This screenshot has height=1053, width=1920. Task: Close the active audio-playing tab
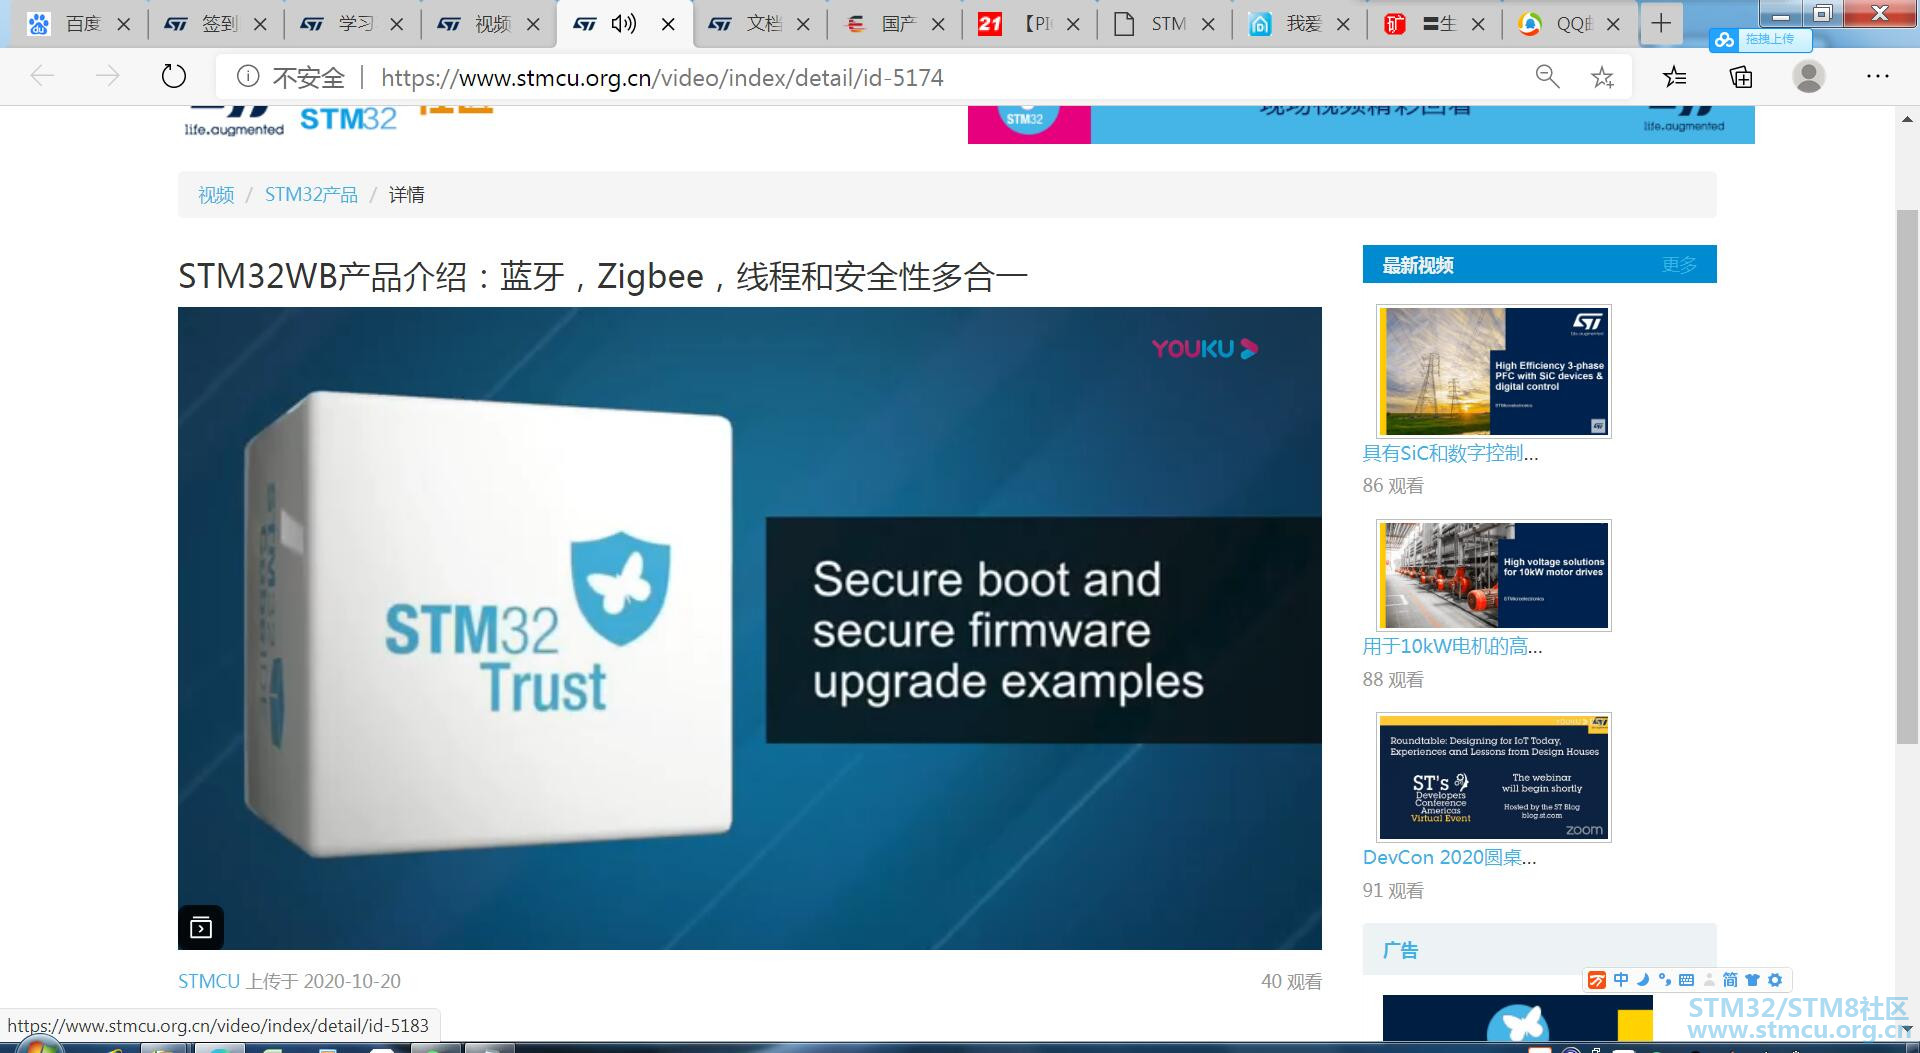(668, 24)
